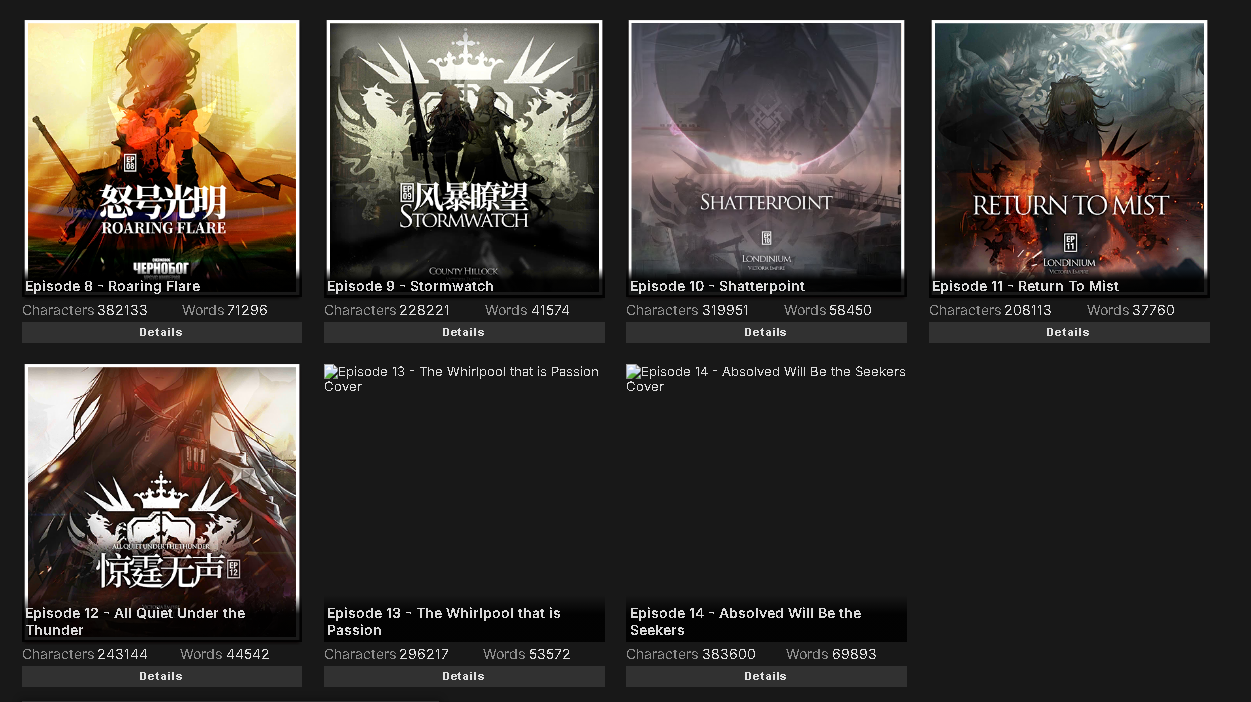Click the Words 71296 count
This screenshot has width=1251, height=702.
[x=225, y=310]
